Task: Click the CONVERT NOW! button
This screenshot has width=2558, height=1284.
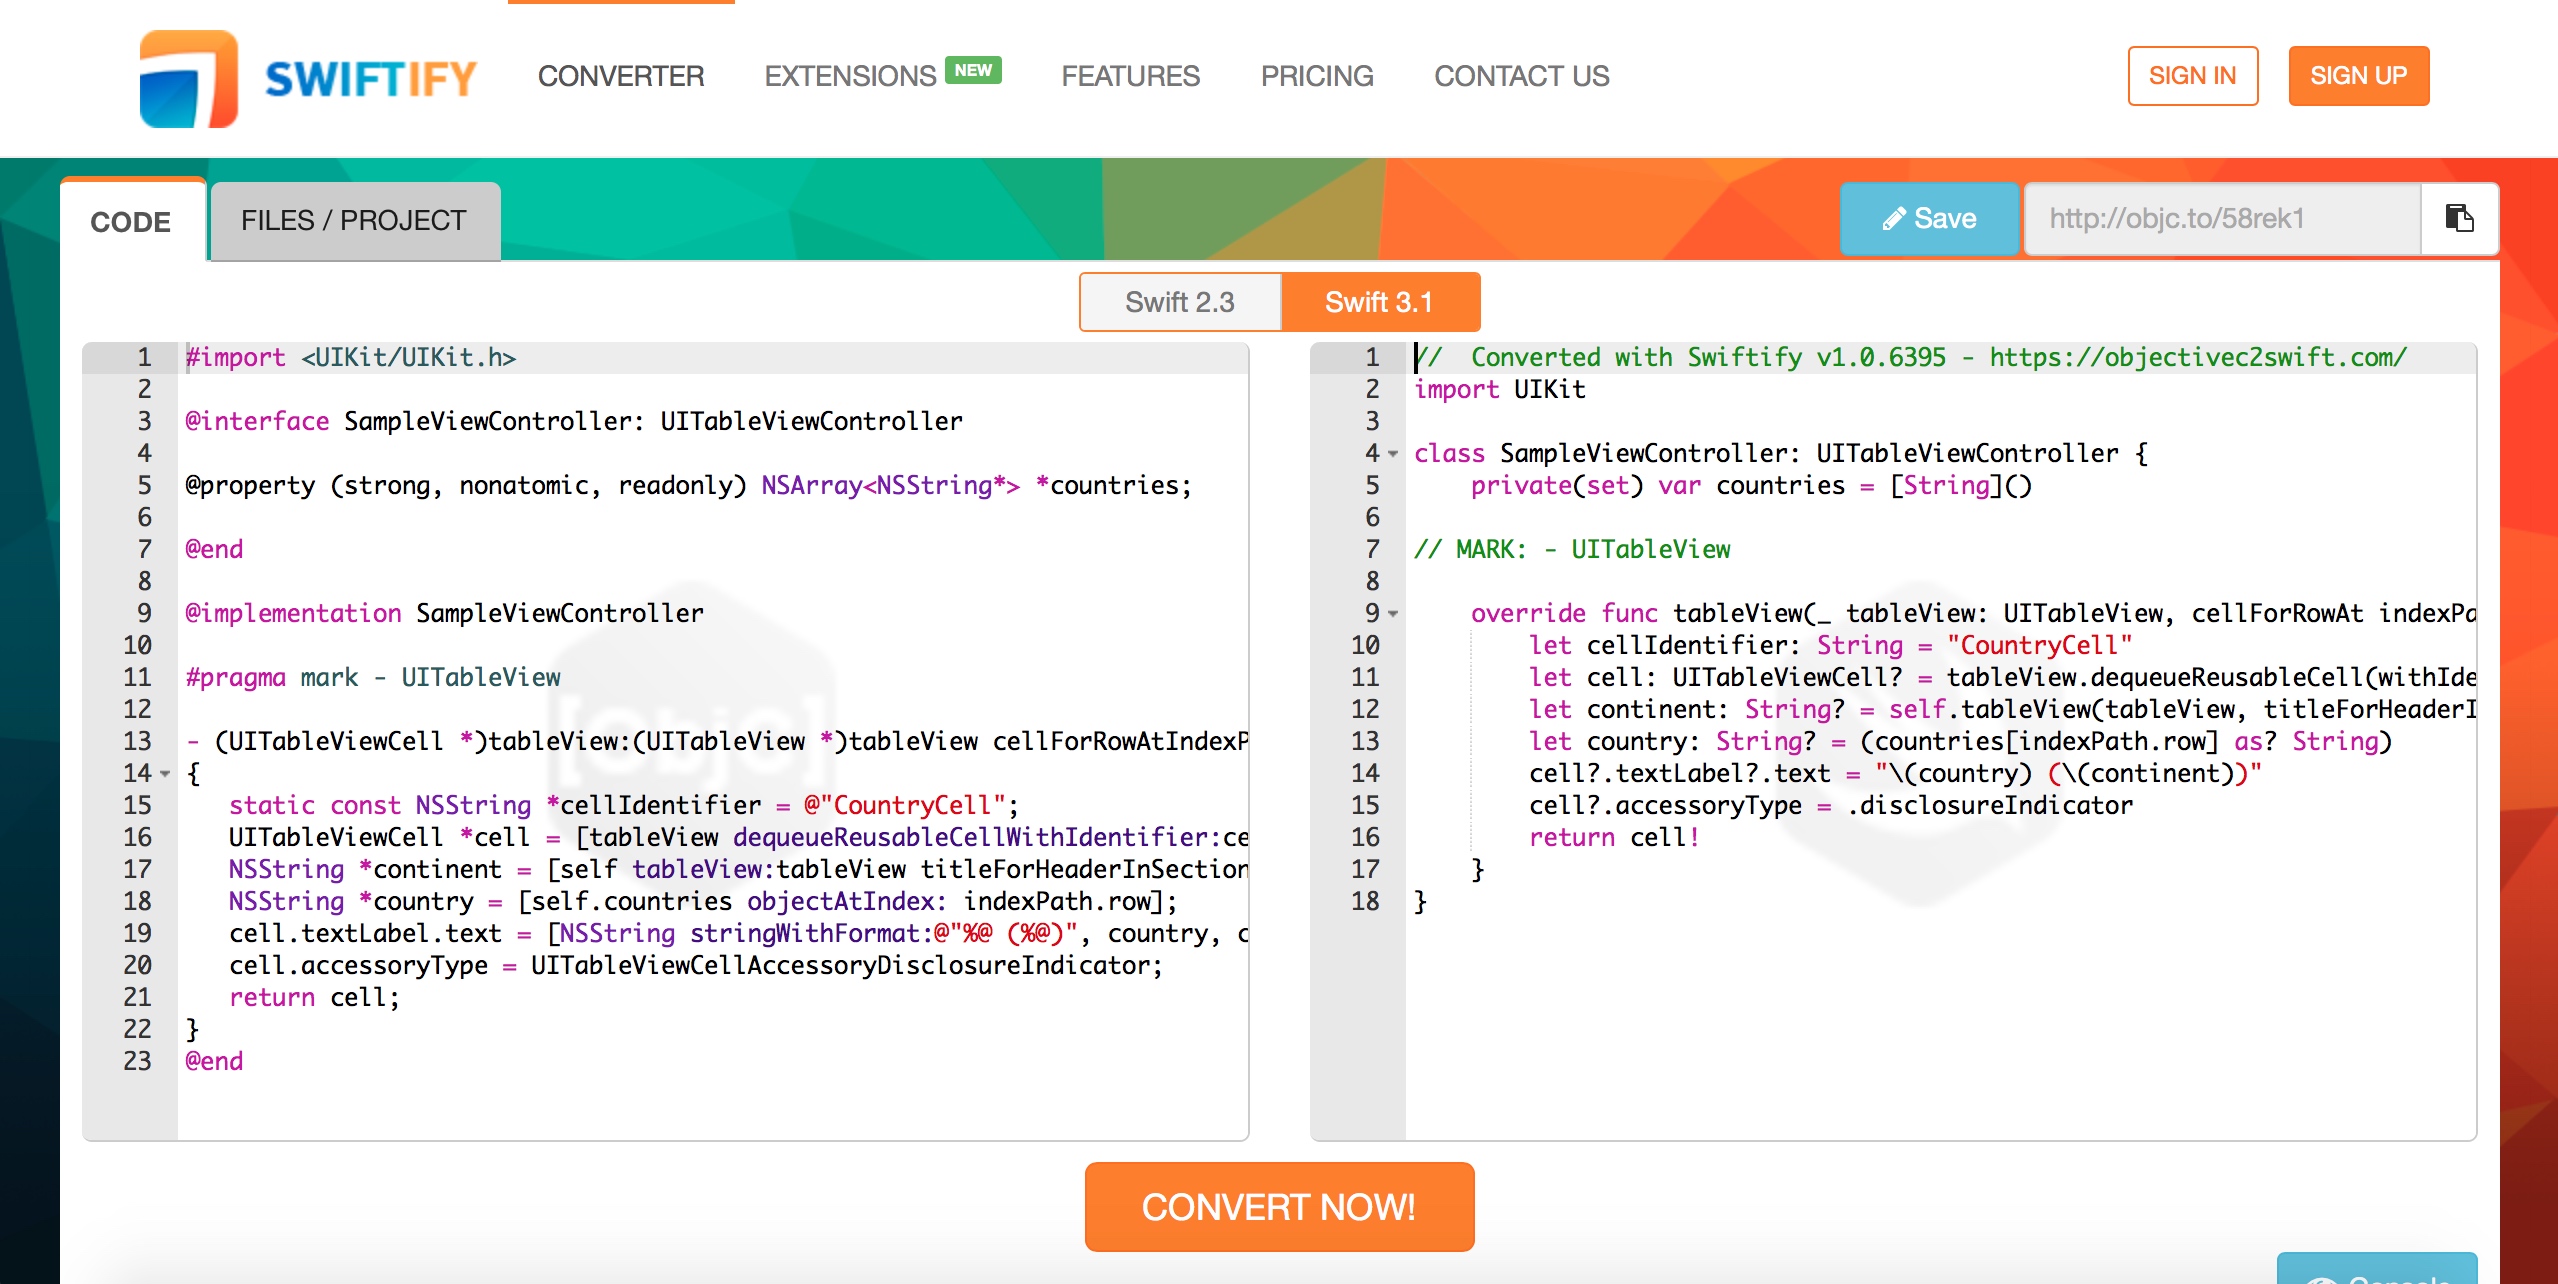Action: 1279,1207
